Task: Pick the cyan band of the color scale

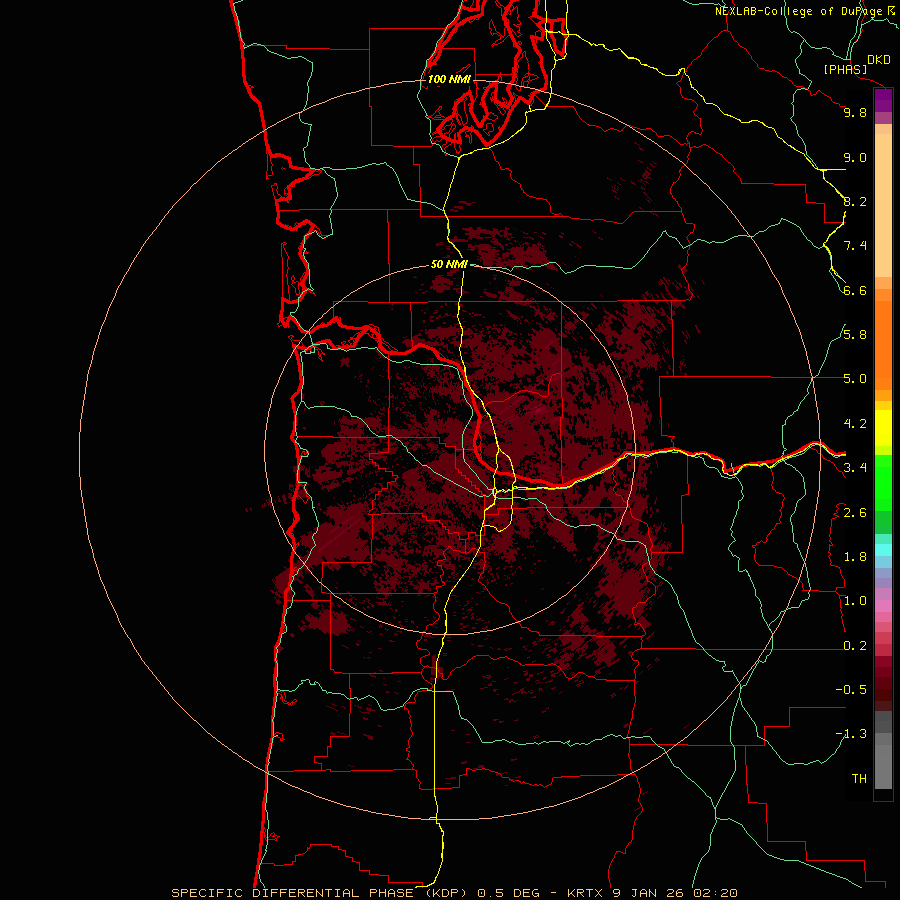Action: click(x=883, y=550)
